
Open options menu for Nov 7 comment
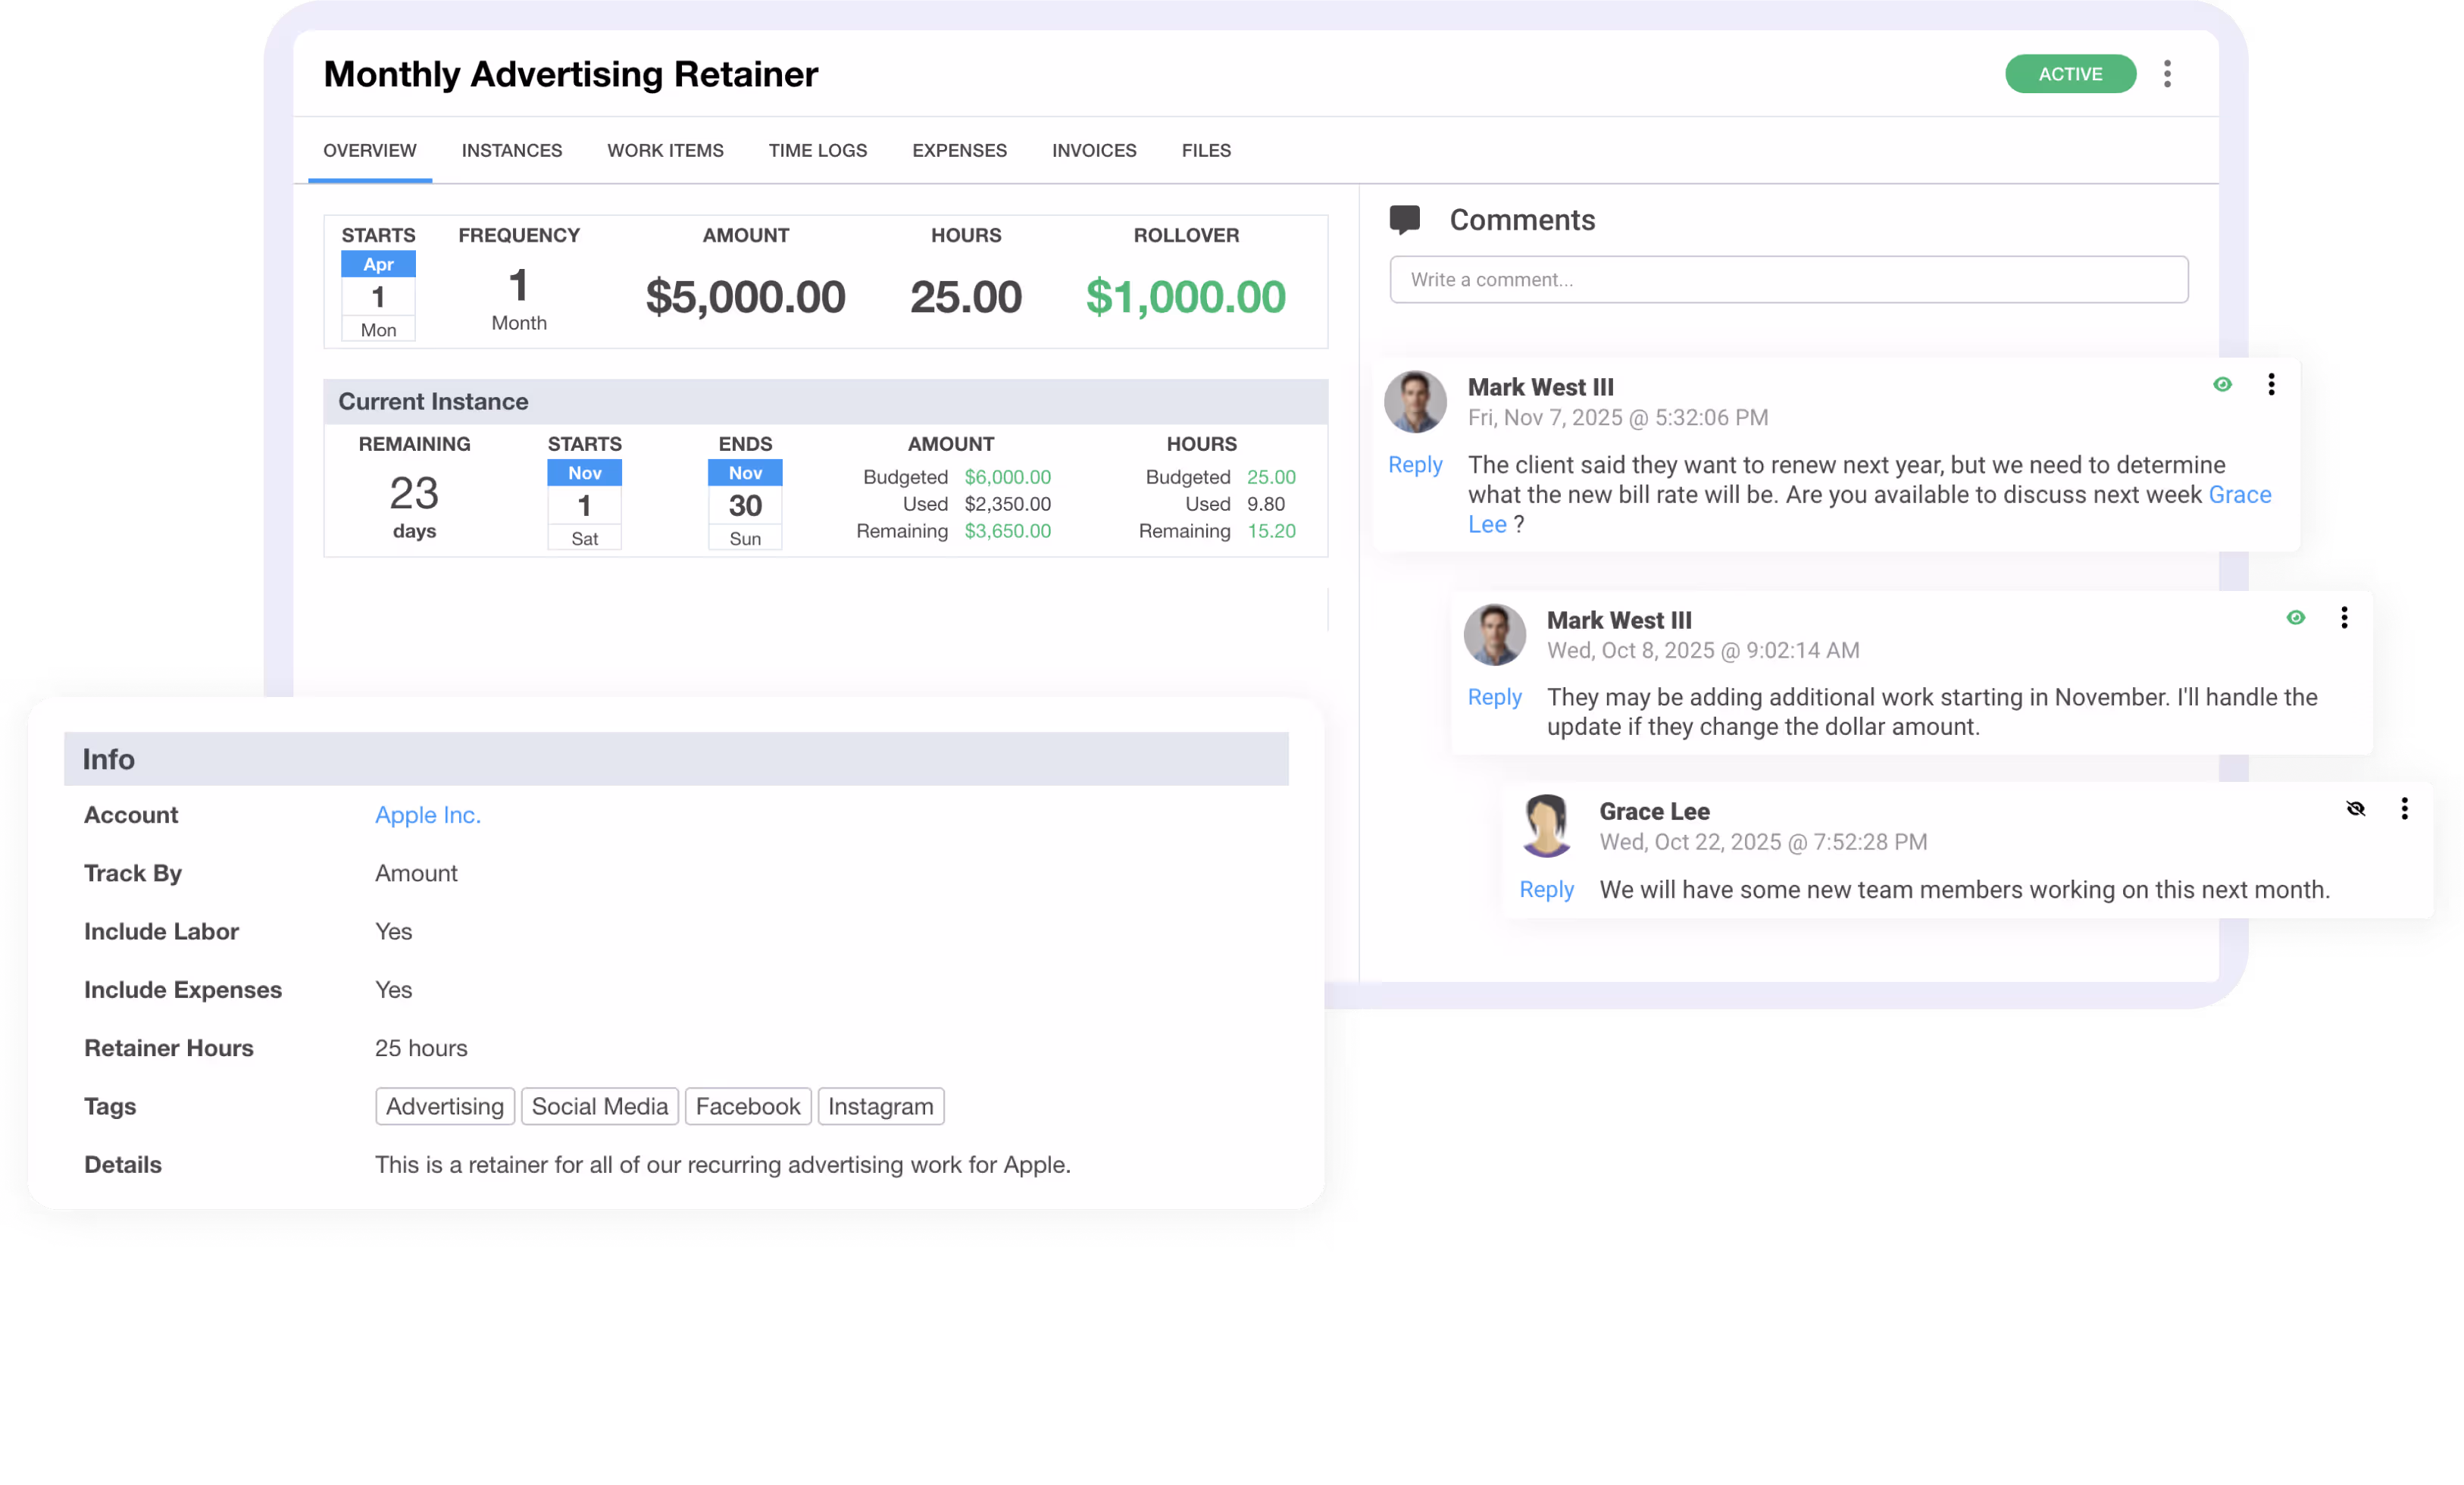[2271, 385]
